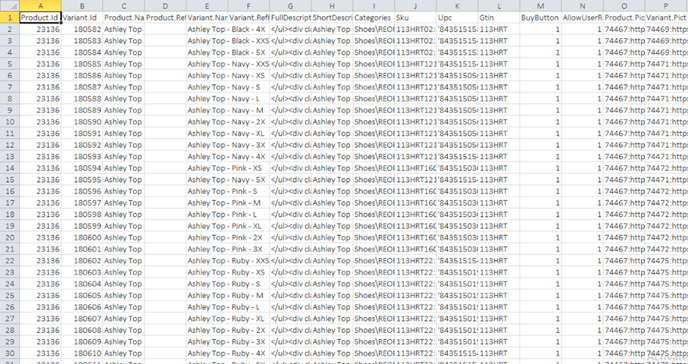Select column P header

(666, 6)
